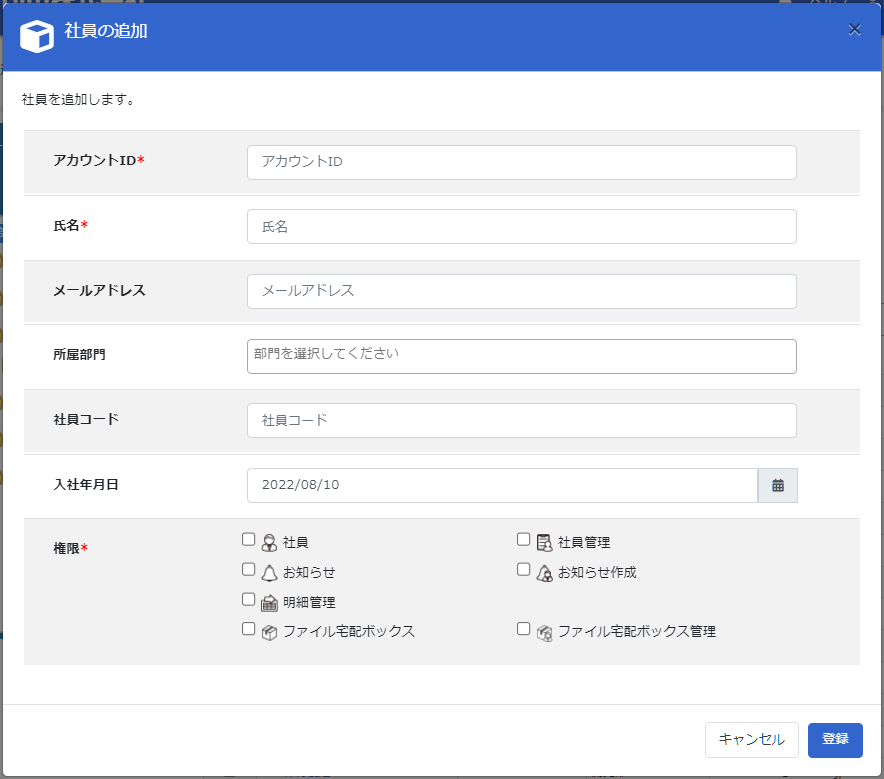
Task: Click the お知らせ bell icon
Action: 269,573
